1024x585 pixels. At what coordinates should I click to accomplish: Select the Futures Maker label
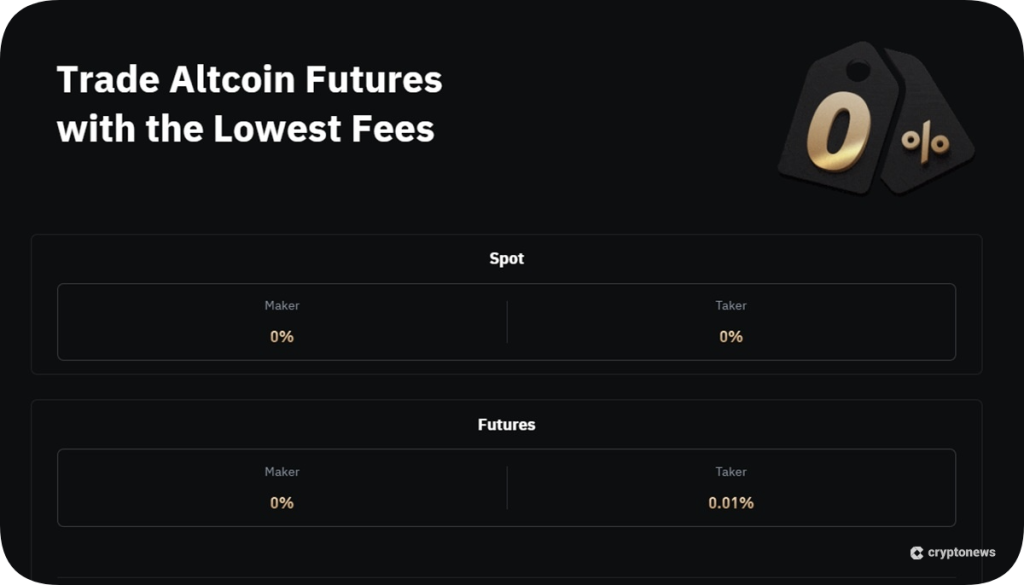coord(282,471)
